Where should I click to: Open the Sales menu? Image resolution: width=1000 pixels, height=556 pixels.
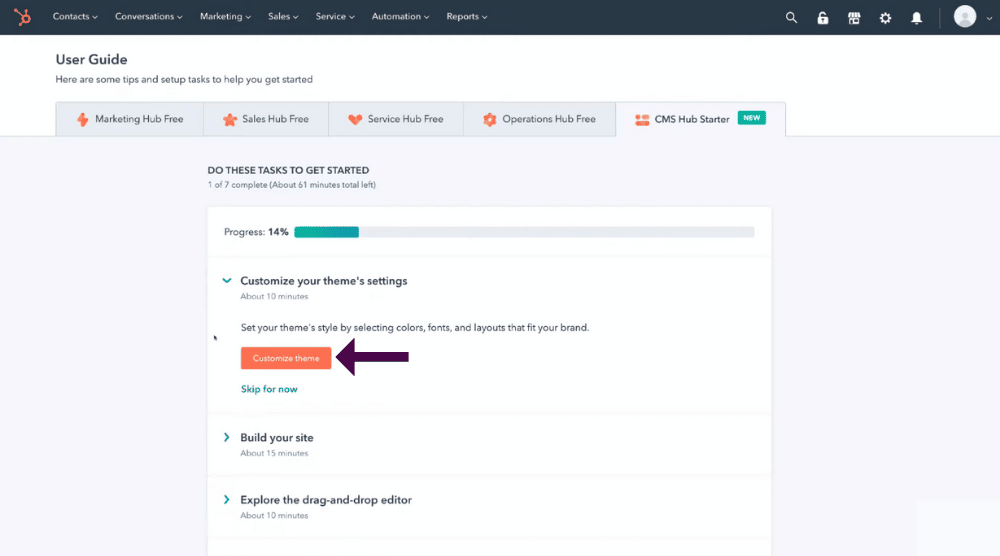pyautogui.click(x=283, y=17)
